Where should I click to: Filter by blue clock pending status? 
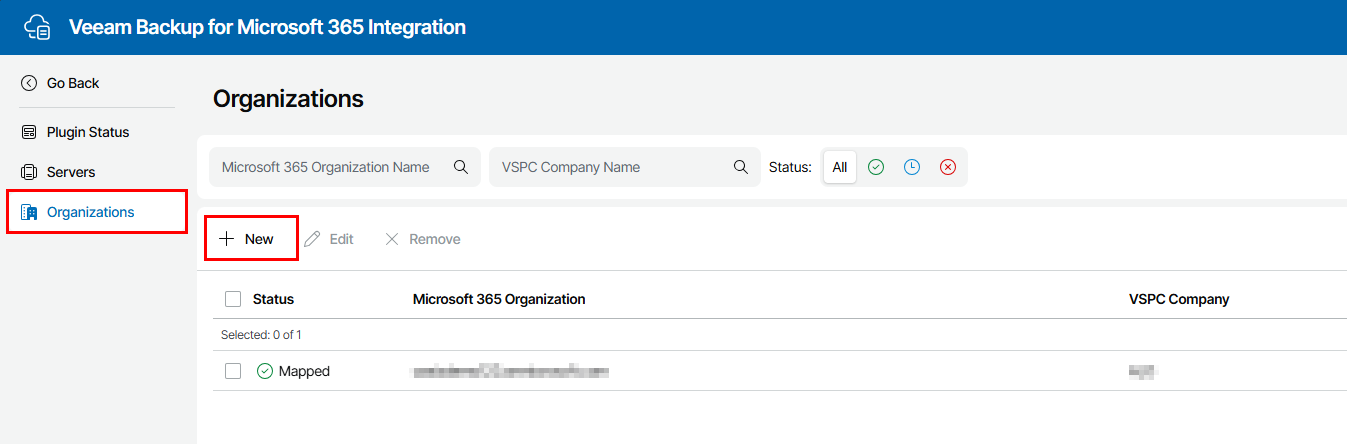(912, 167)
